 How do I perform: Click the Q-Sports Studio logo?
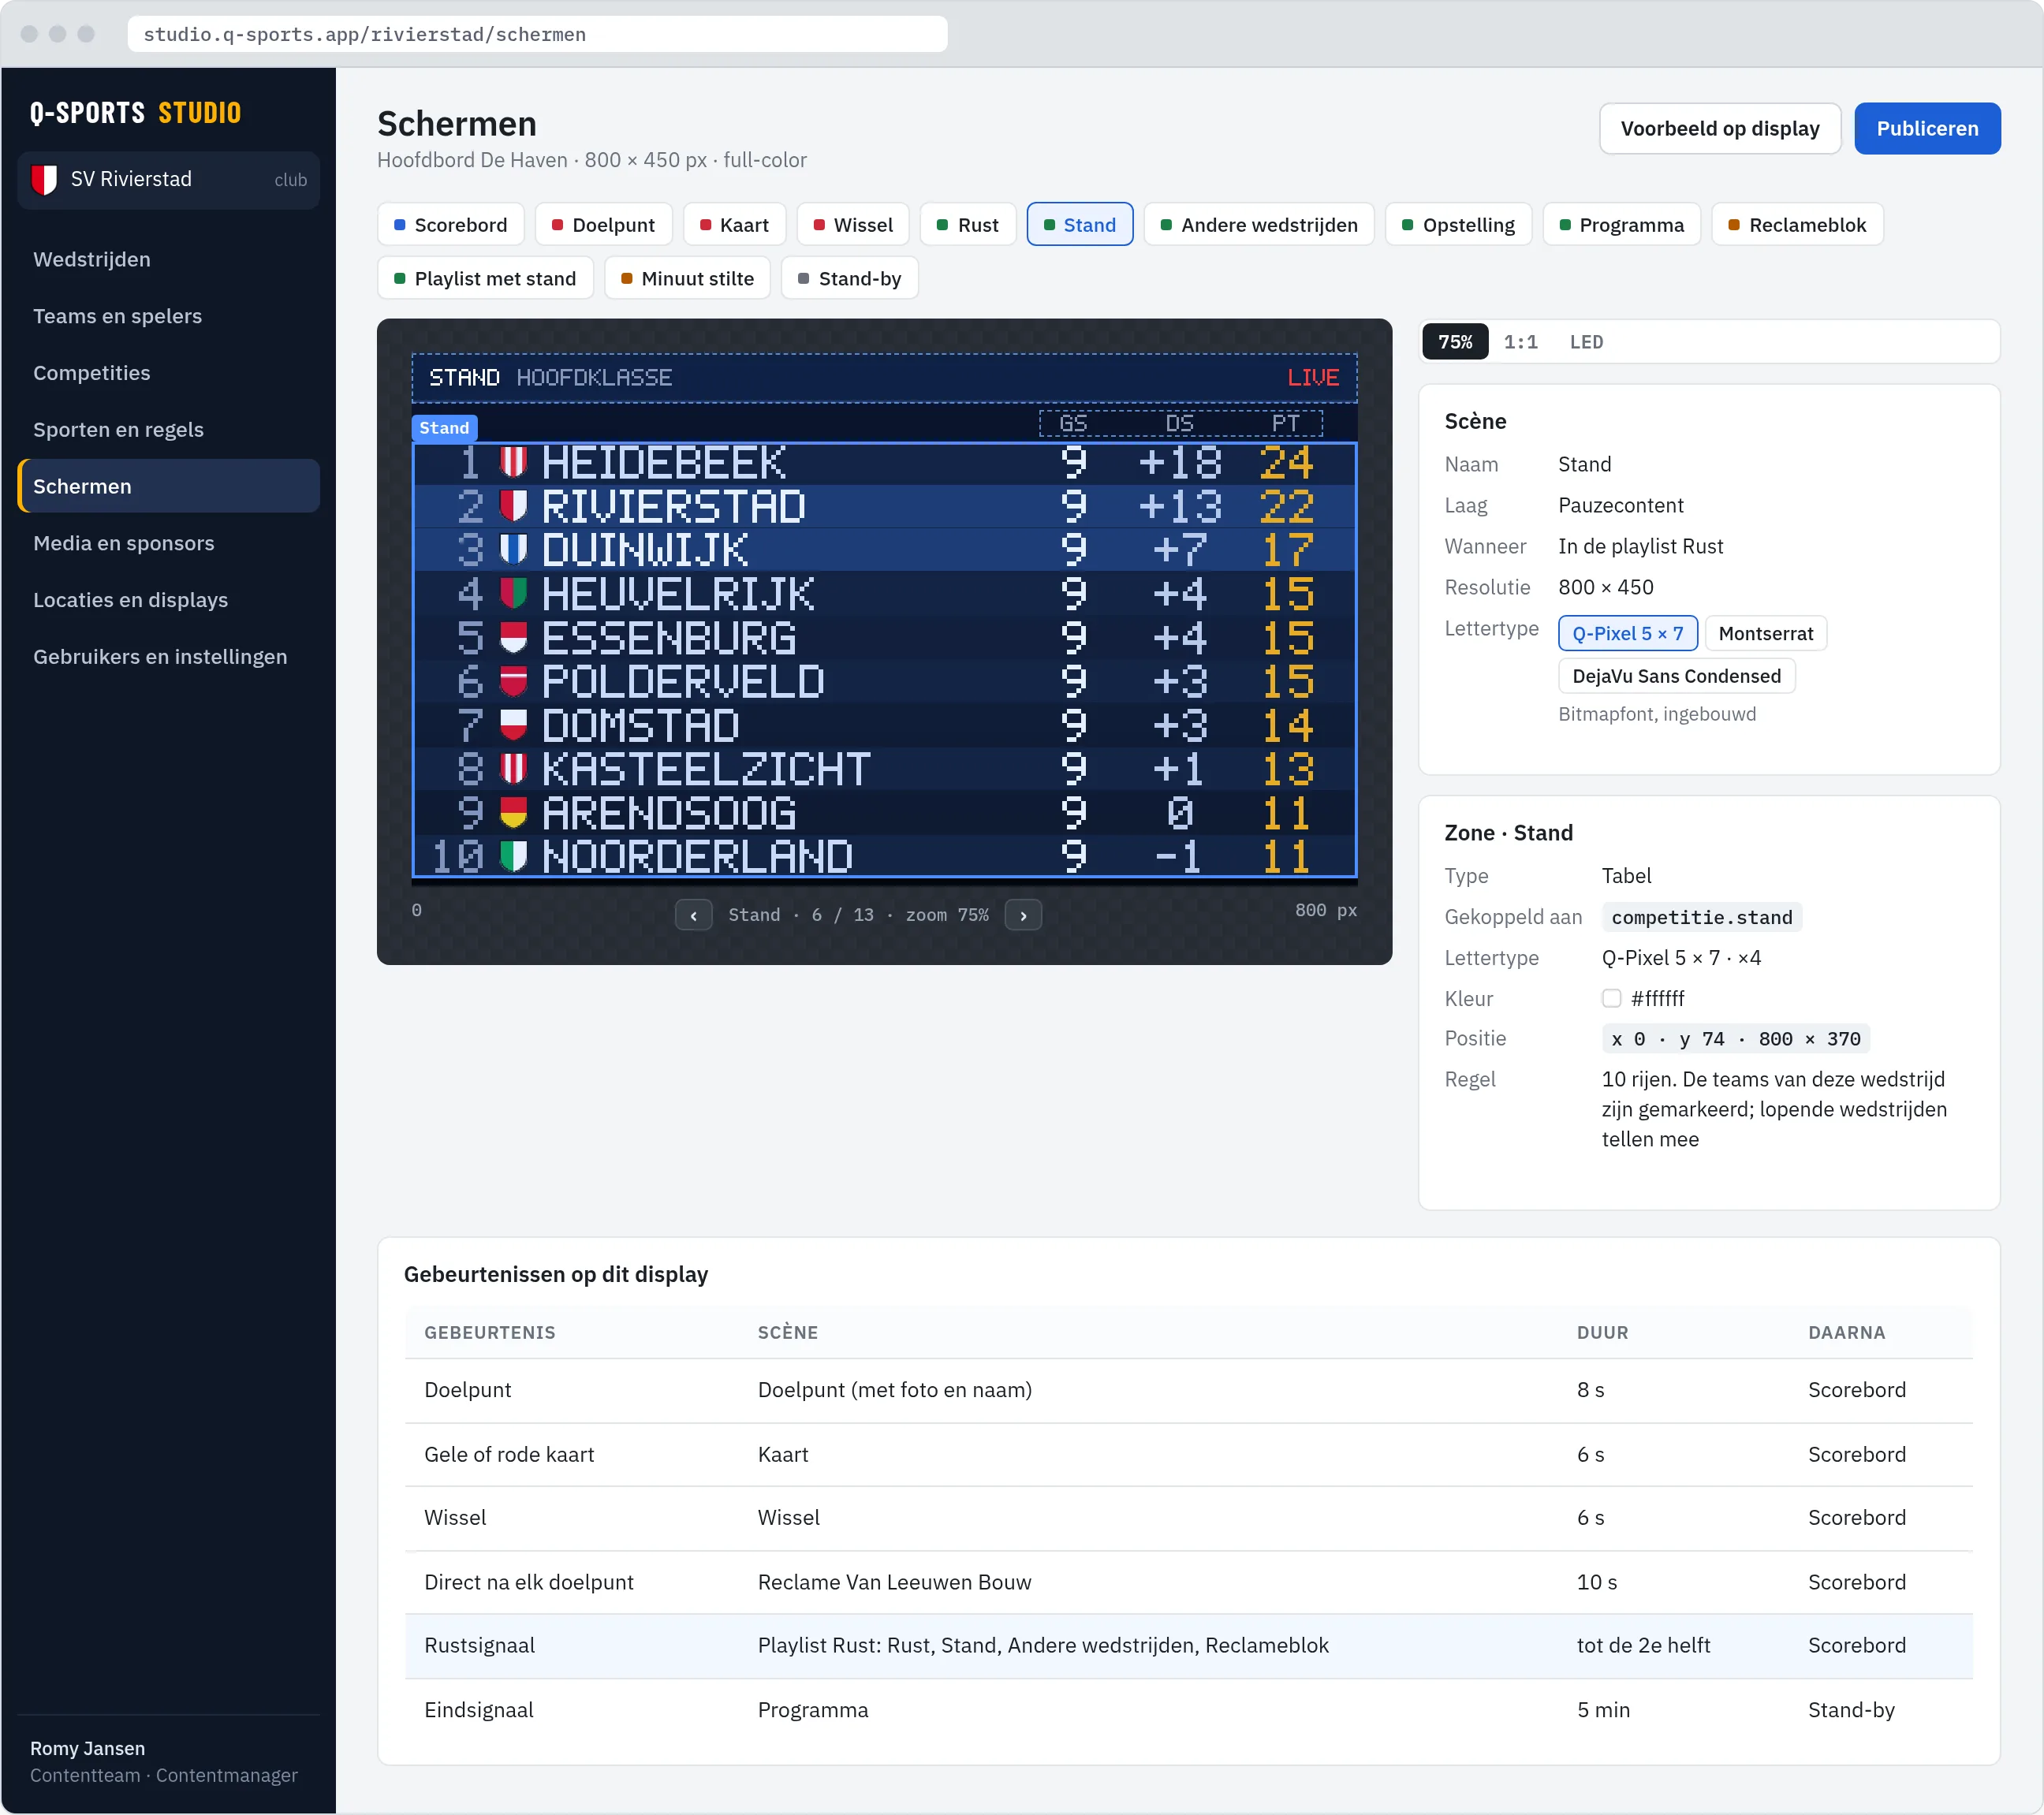[x=136, y=113]
